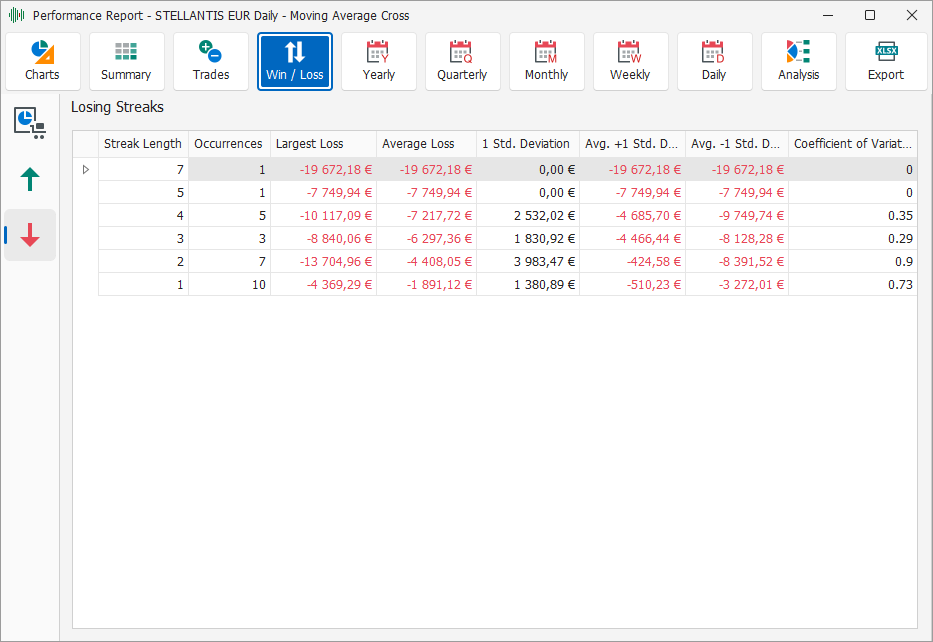Click Avg. -1 Std. D... column header
The width and height of the screenshot is (933, 642).
[x=737, y=144]
